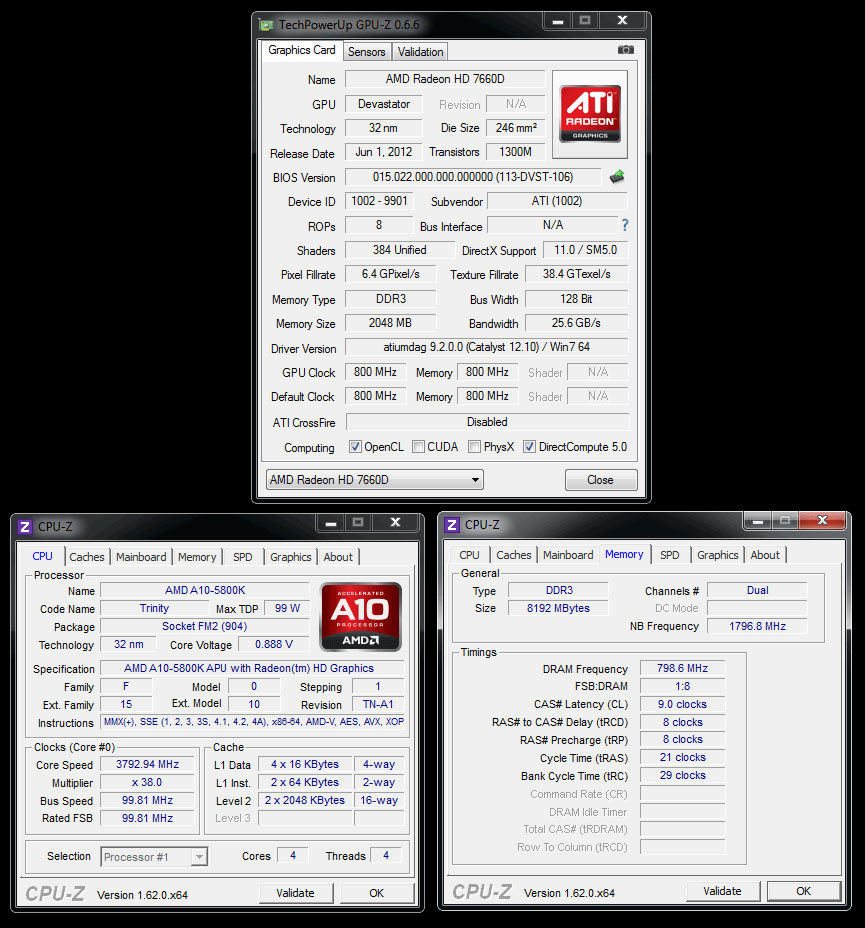This screenshot has height=928, width=865.
Task: Open SPD tab in left CPU-Z window
Action: point(243,557)
